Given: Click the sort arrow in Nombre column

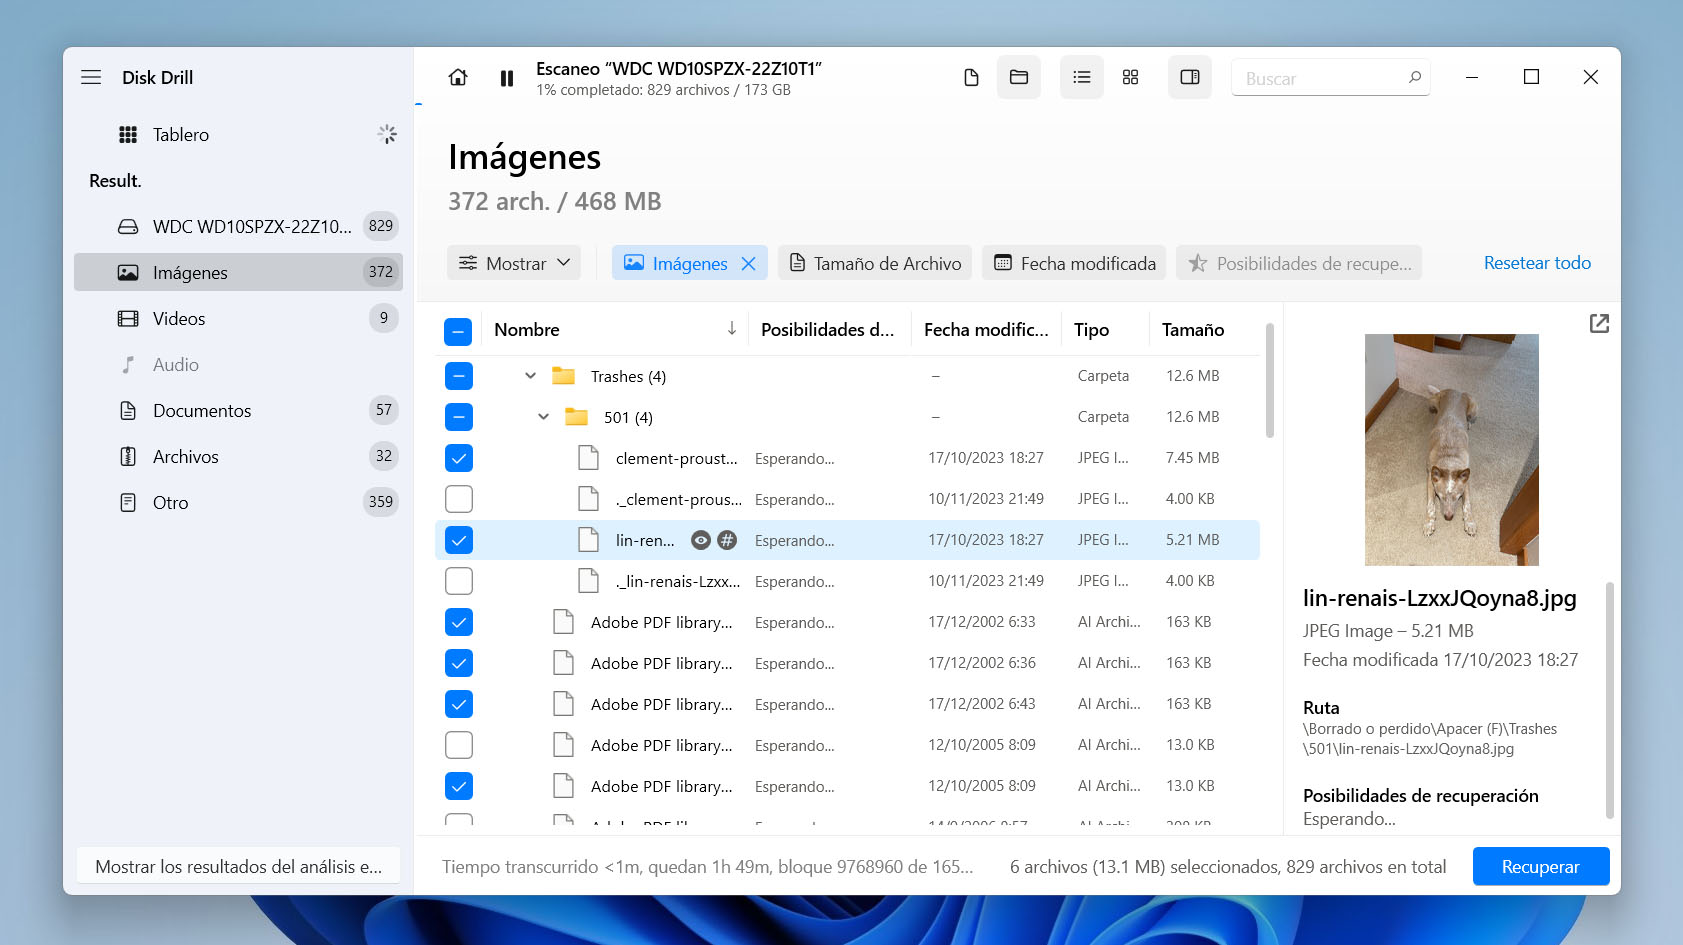Looking at the screenshot, I should pos(732,328).
